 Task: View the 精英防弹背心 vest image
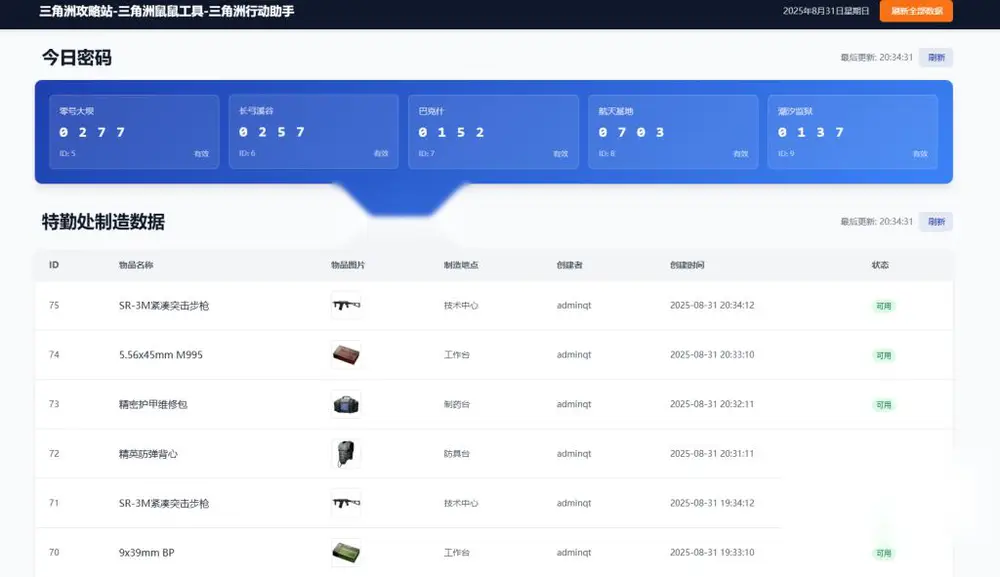[346, 453]
